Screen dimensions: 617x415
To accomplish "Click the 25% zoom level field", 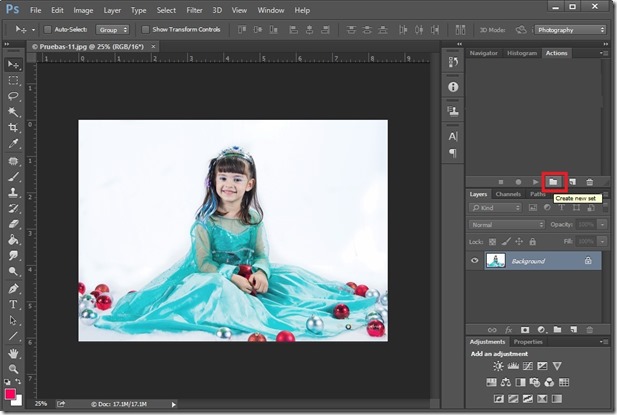I will coord(41,404).
